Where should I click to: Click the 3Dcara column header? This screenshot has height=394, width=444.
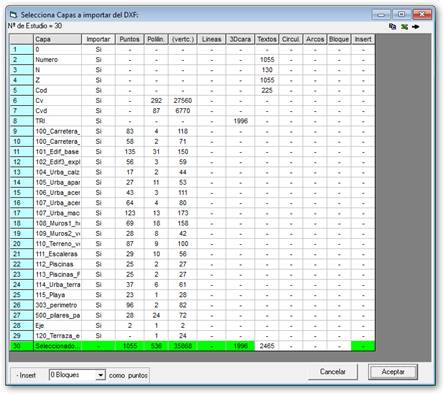tap(240, 39)
